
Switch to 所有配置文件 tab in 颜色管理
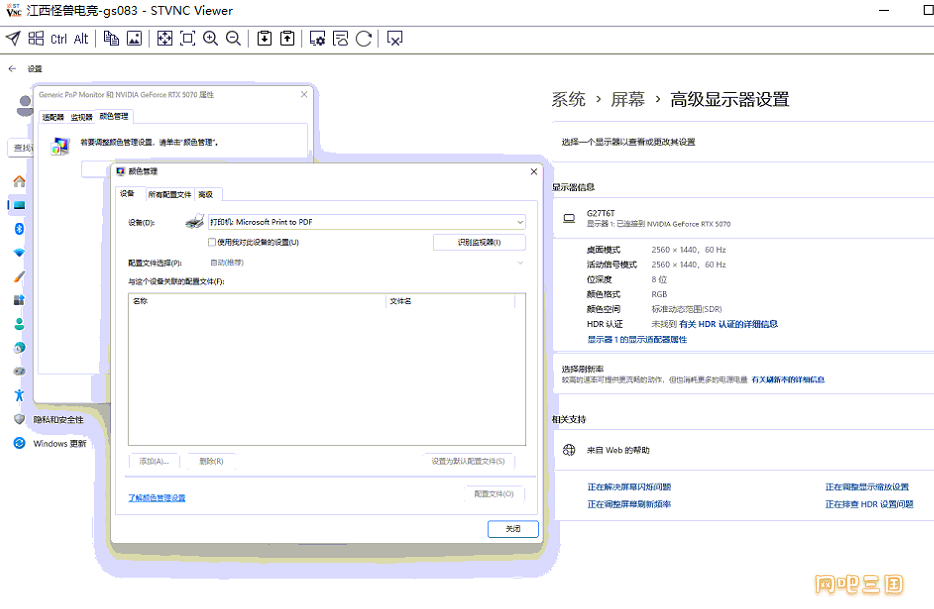coord(170,194)
